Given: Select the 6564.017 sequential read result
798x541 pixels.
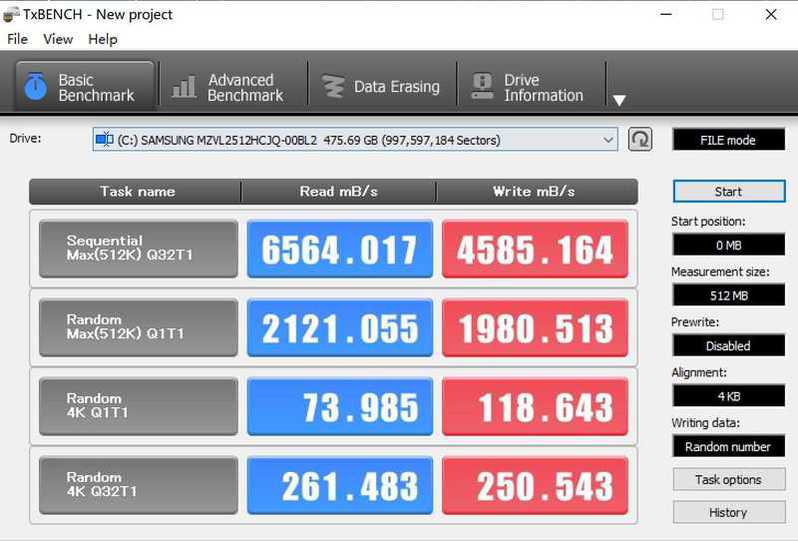Looking at the screenshot, I should [340, 248].
